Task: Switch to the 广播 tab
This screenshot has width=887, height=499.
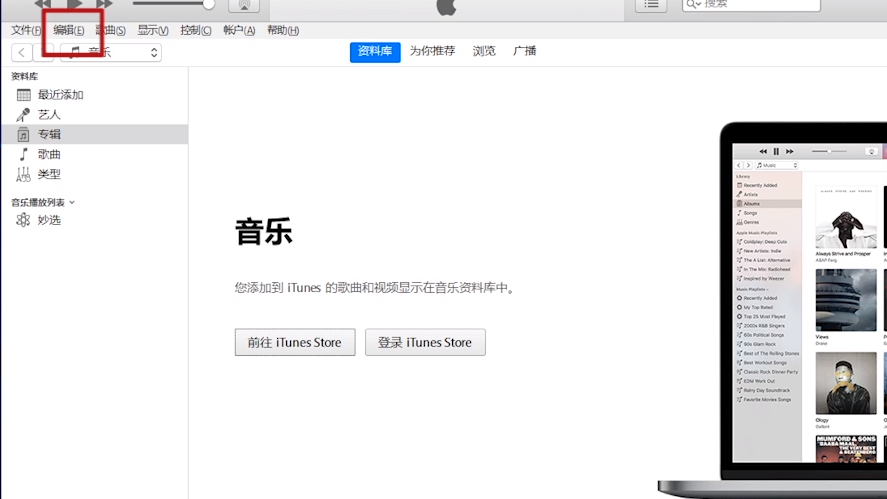Action: [x=524, y=51]
